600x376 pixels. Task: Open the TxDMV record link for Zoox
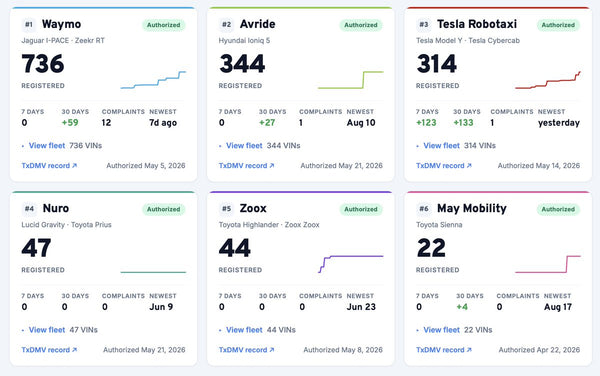point(246,350)
